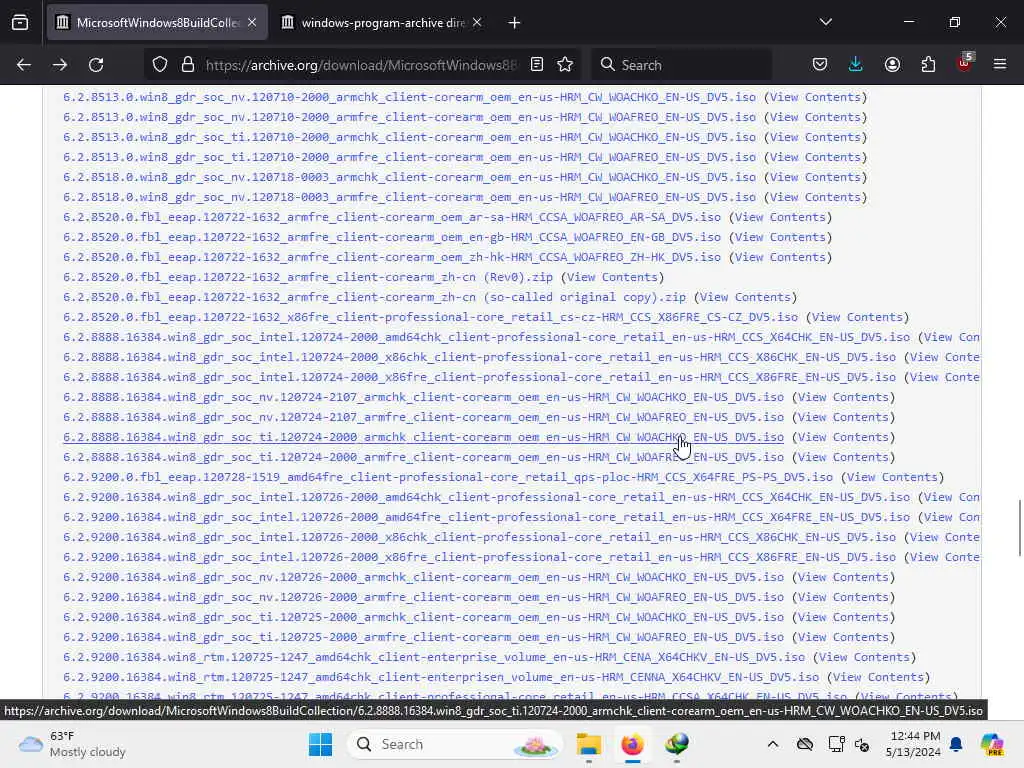Focus the archive.org address bar
This screenshot has width=1024, height=768.
(x=361, y=65)
